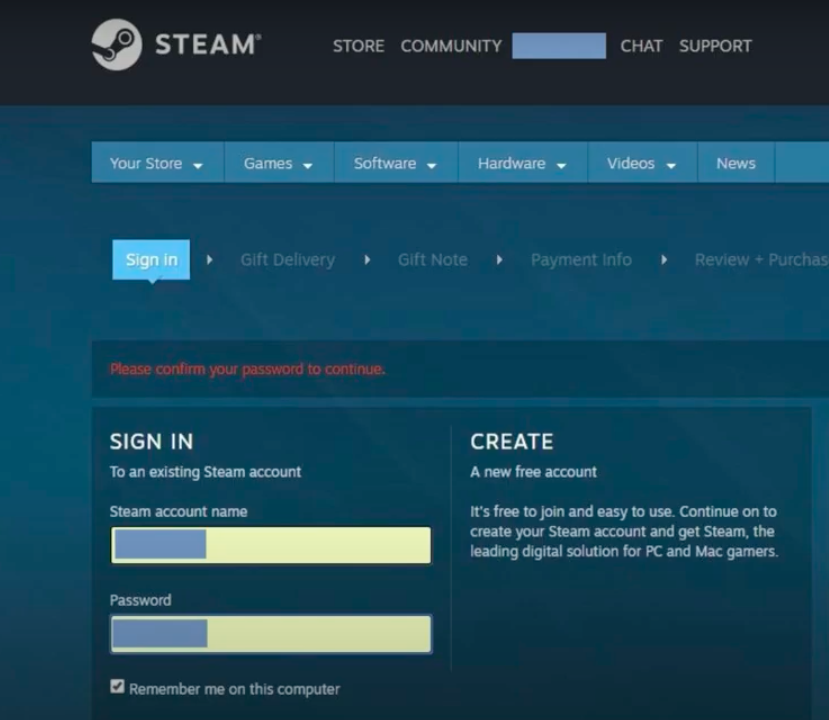
Task: Click the Gift Delivery breadcrumb step
Action: tap(287, 259)
